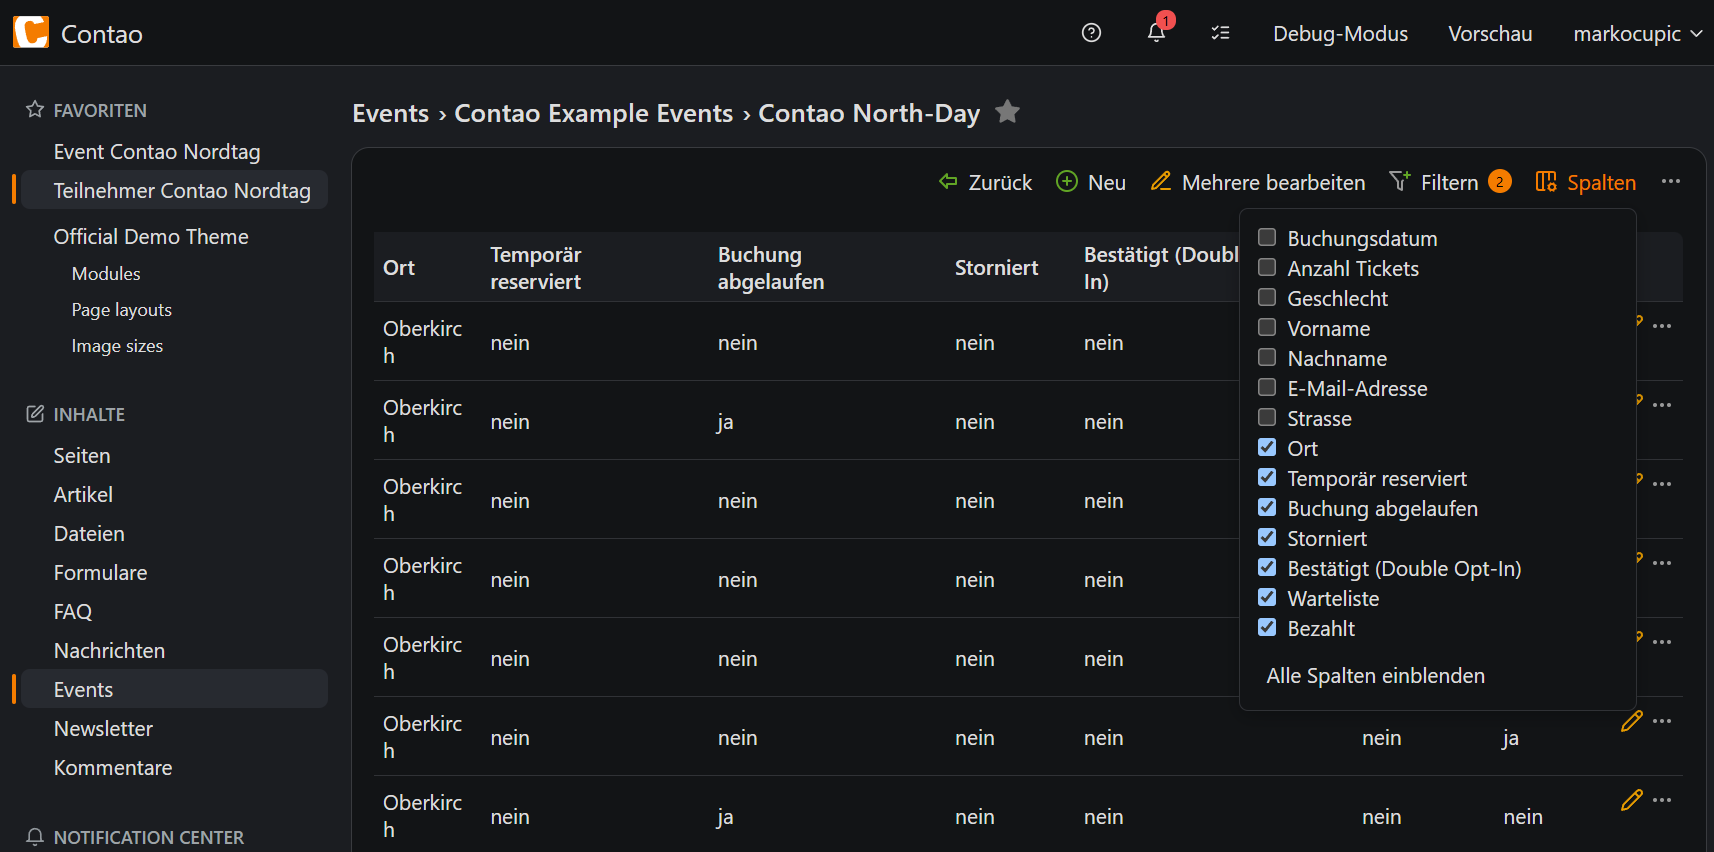The width and height of the screenshot is (1714, 852).
Task: Open the Filtern filter panel
Action: tap(1450, 182)
